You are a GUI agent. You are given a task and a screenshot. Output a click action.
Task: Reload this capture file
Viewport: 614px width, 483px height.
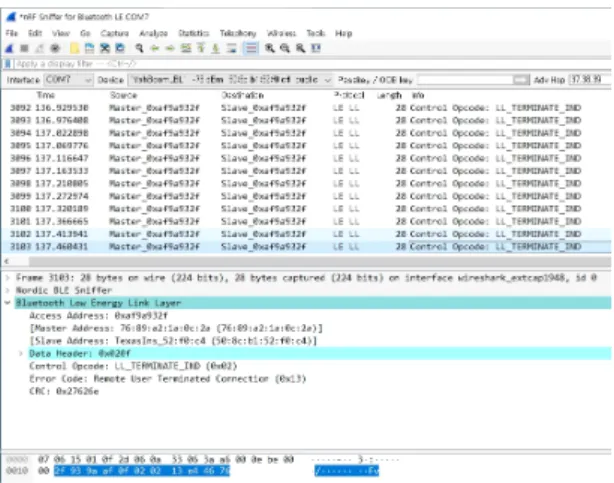point(120,48)
